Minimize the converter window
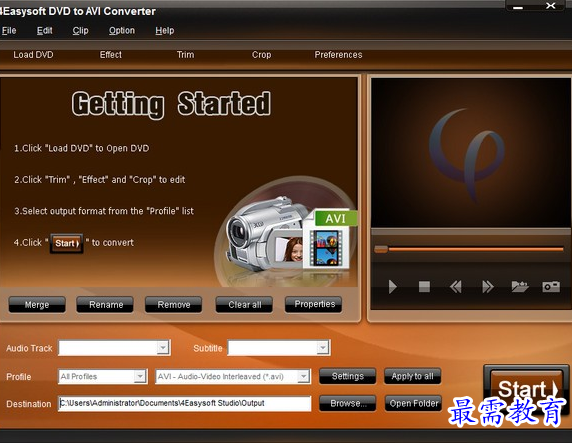572x443 pixels. [x=518, y=7]
